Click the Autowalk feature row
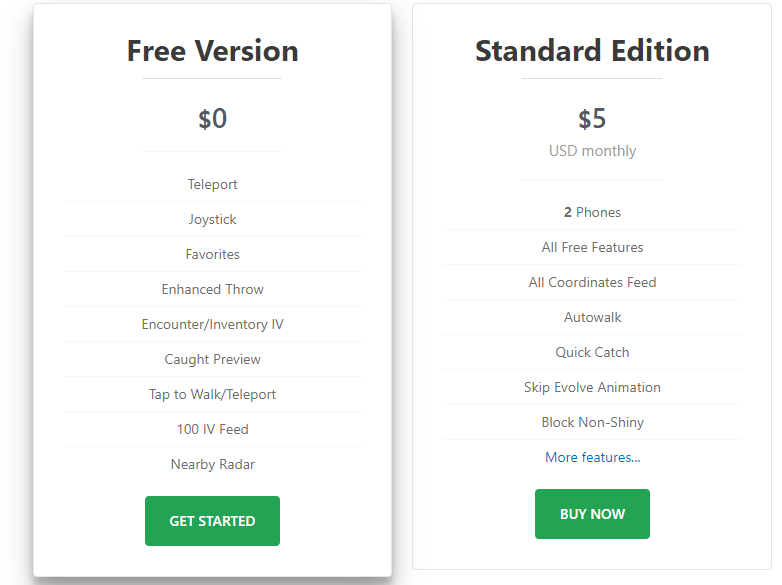Viewport: 782px width, 585px height. pyautogui.click(x=592, y=317)
